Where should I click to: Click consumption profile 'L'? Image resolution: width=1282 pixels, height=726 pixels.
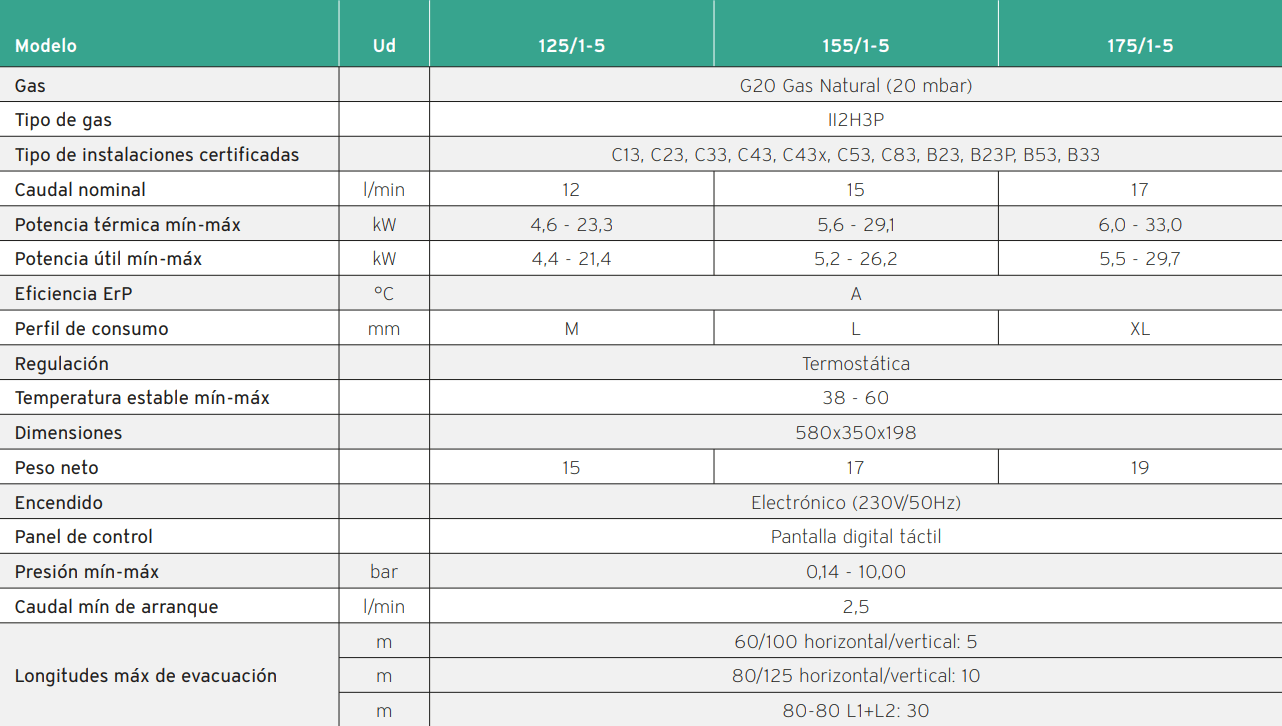coord(856,329)
